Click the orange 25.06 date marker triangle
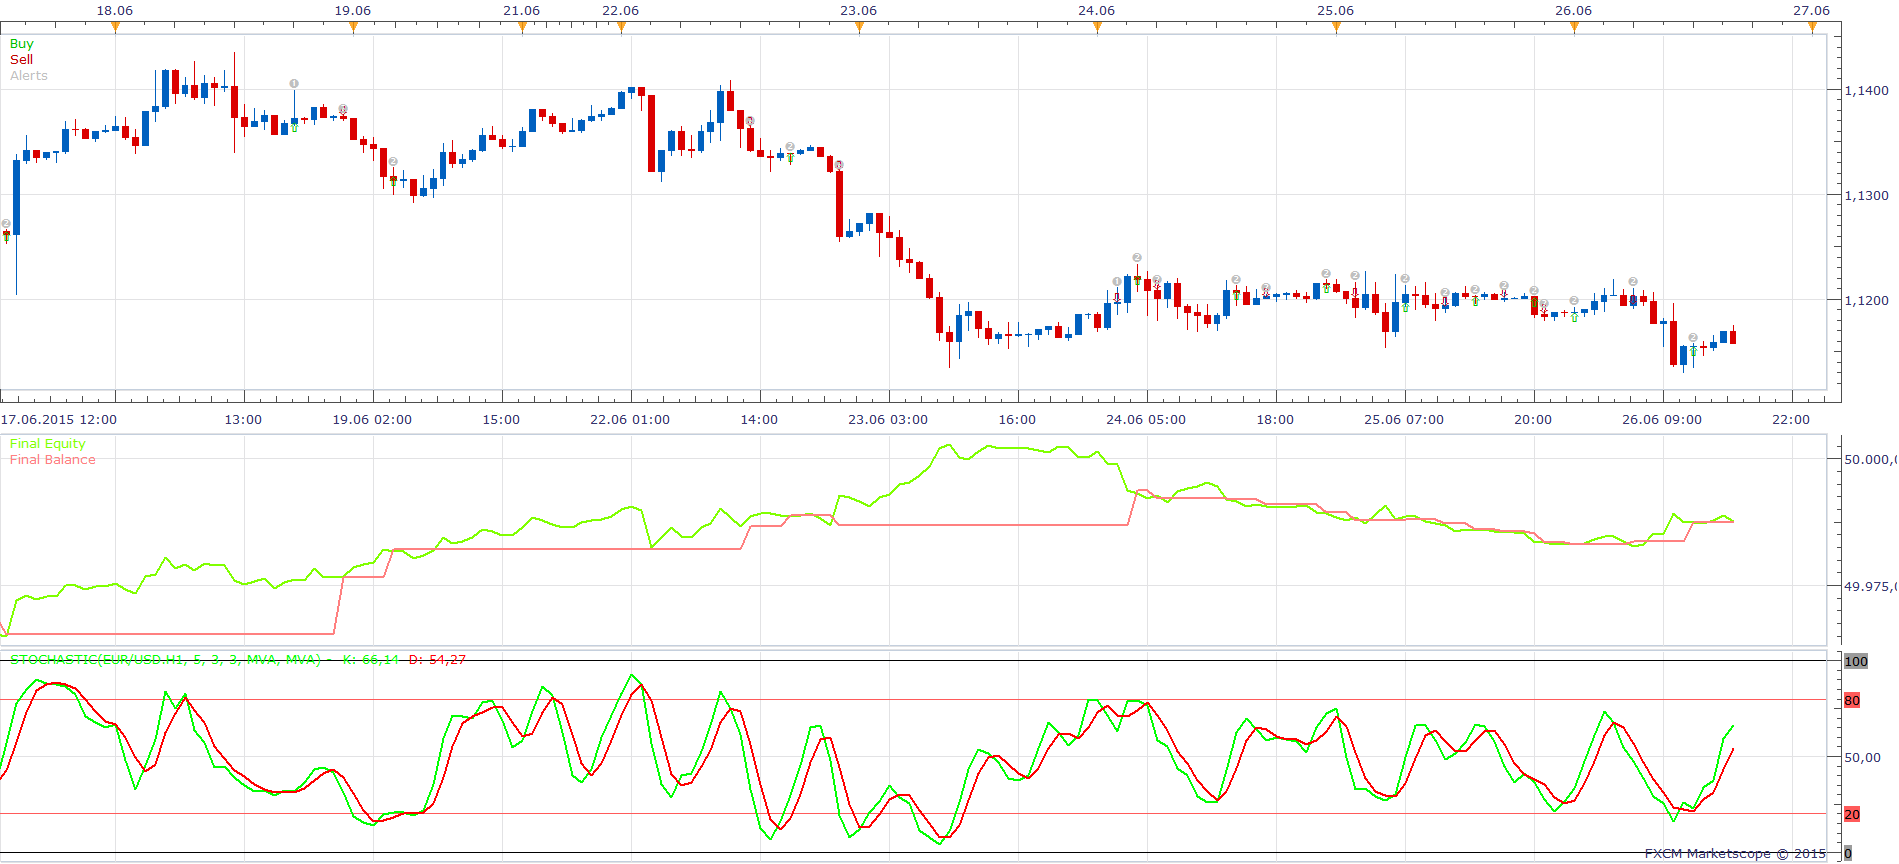 pyautogui.click(x=1336, y=27)
